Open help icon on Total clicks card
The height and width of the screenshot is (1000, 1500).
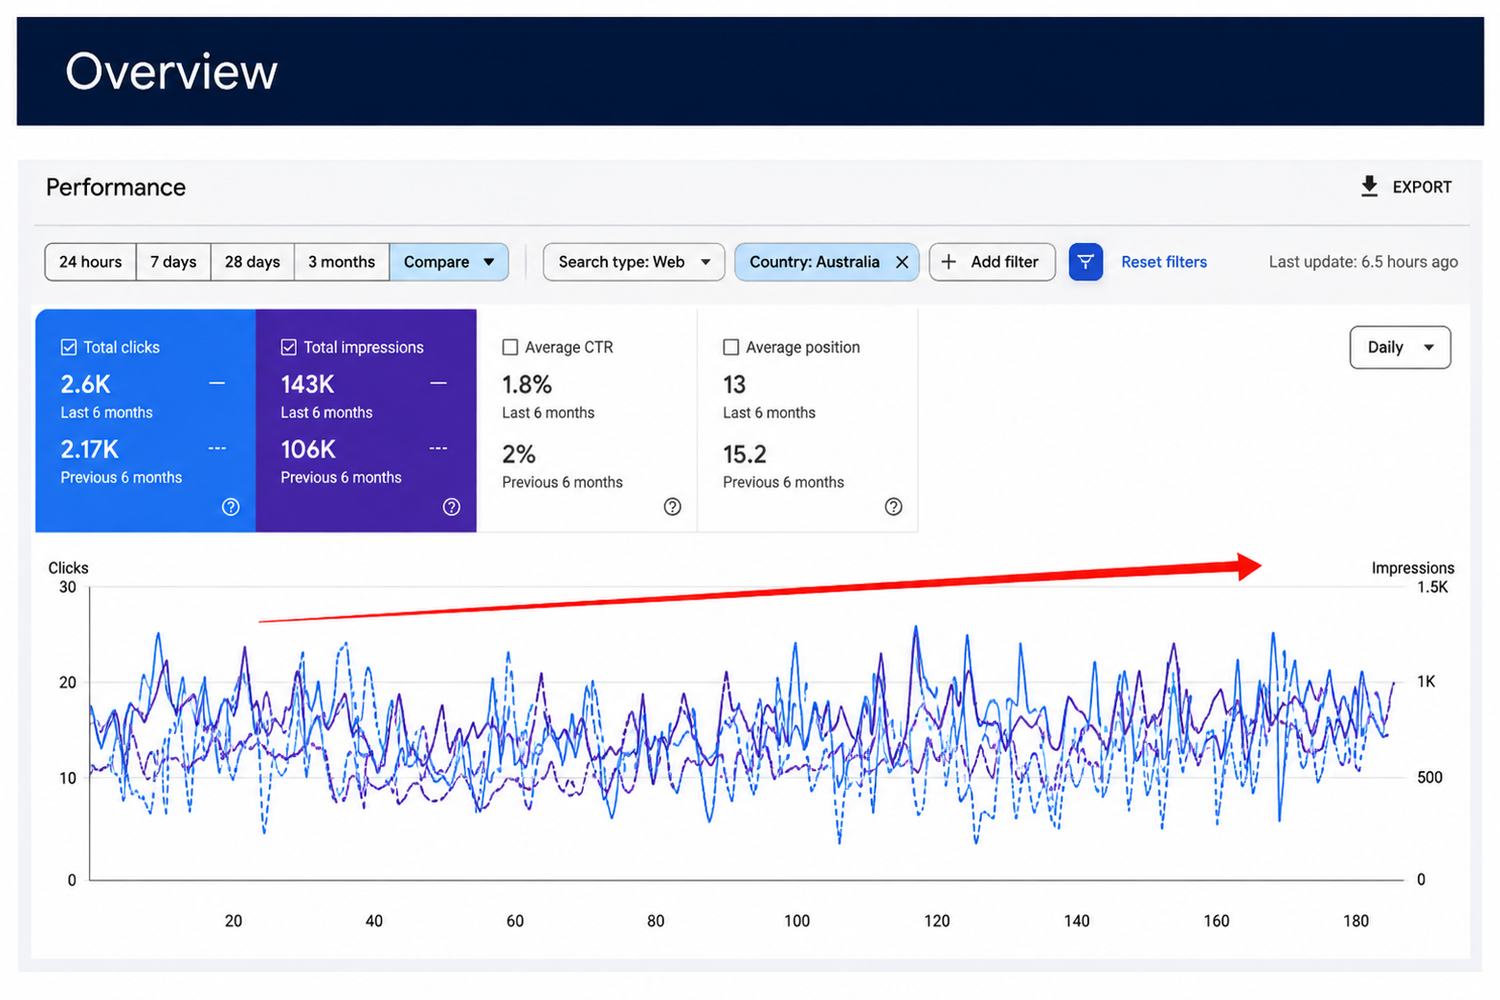tap(231, 507)
